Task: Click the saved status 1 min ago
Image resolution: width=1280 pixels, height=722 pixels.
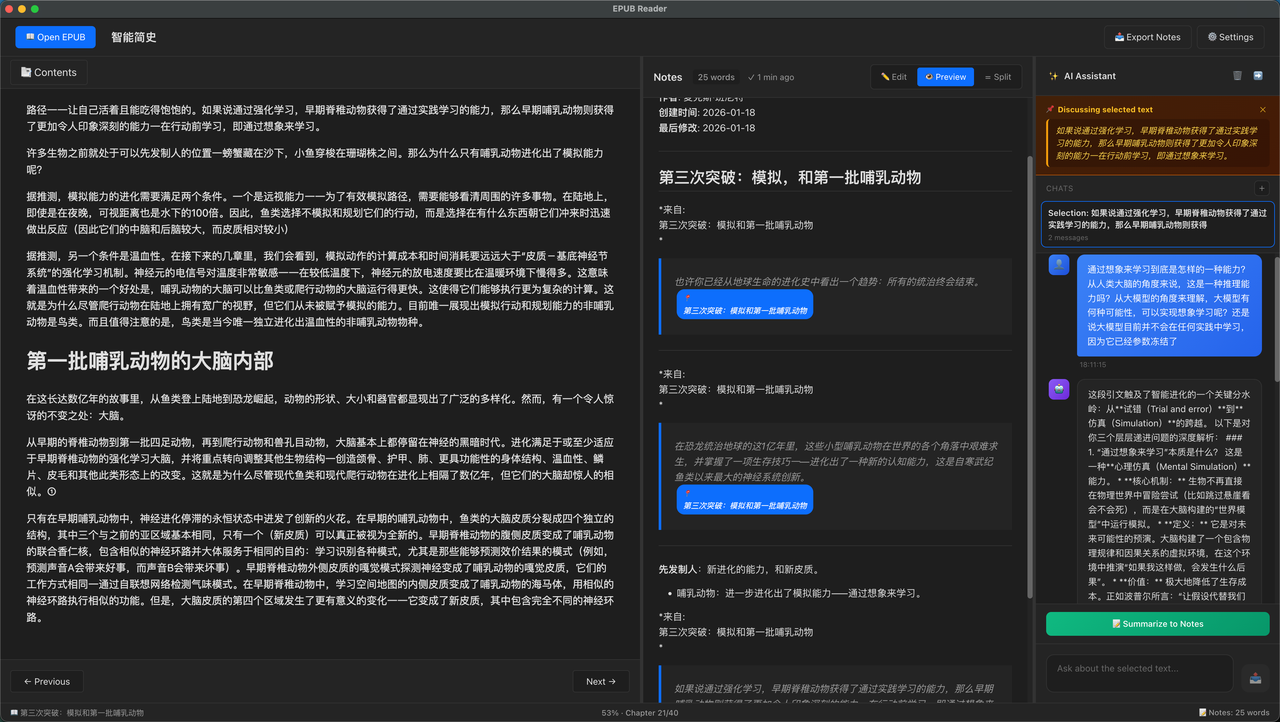Action: coord(771,77)
